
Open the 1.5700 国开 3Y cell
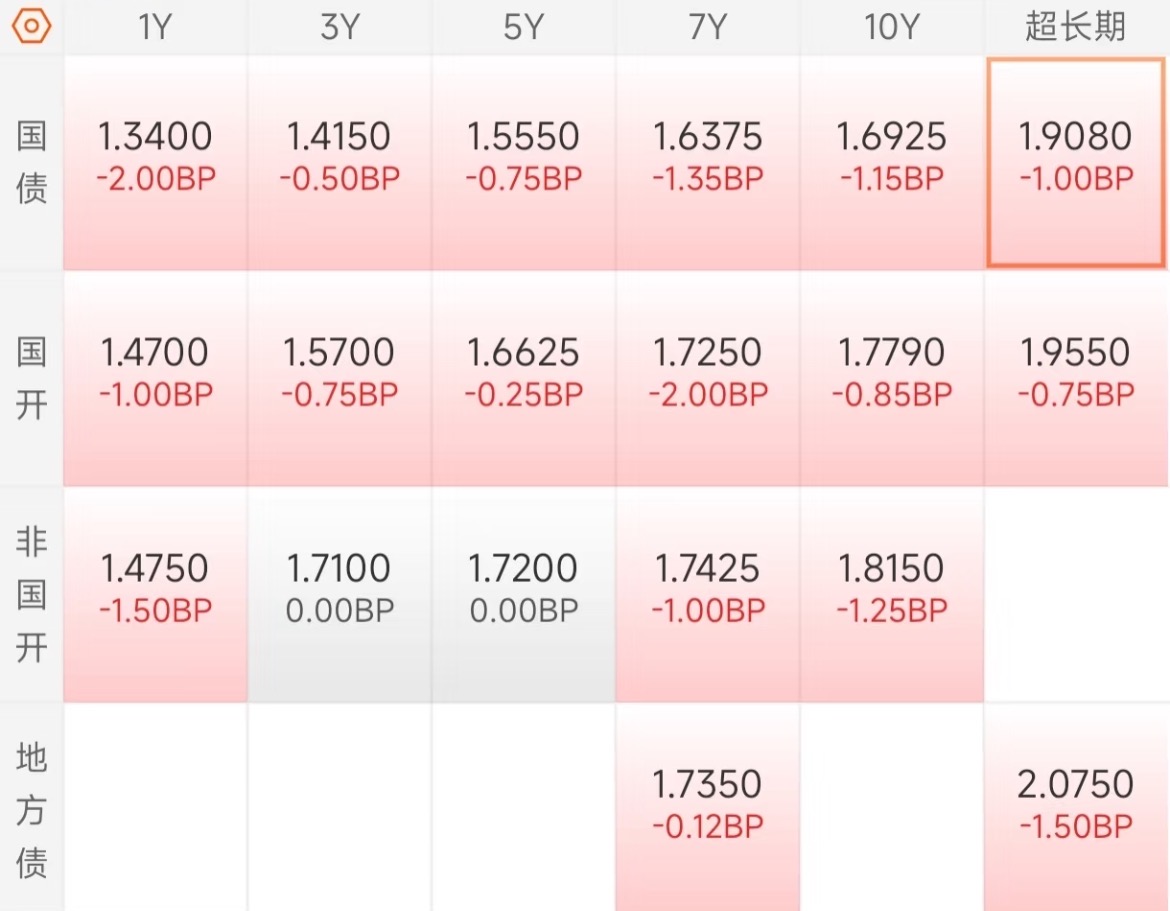(340, 379)
